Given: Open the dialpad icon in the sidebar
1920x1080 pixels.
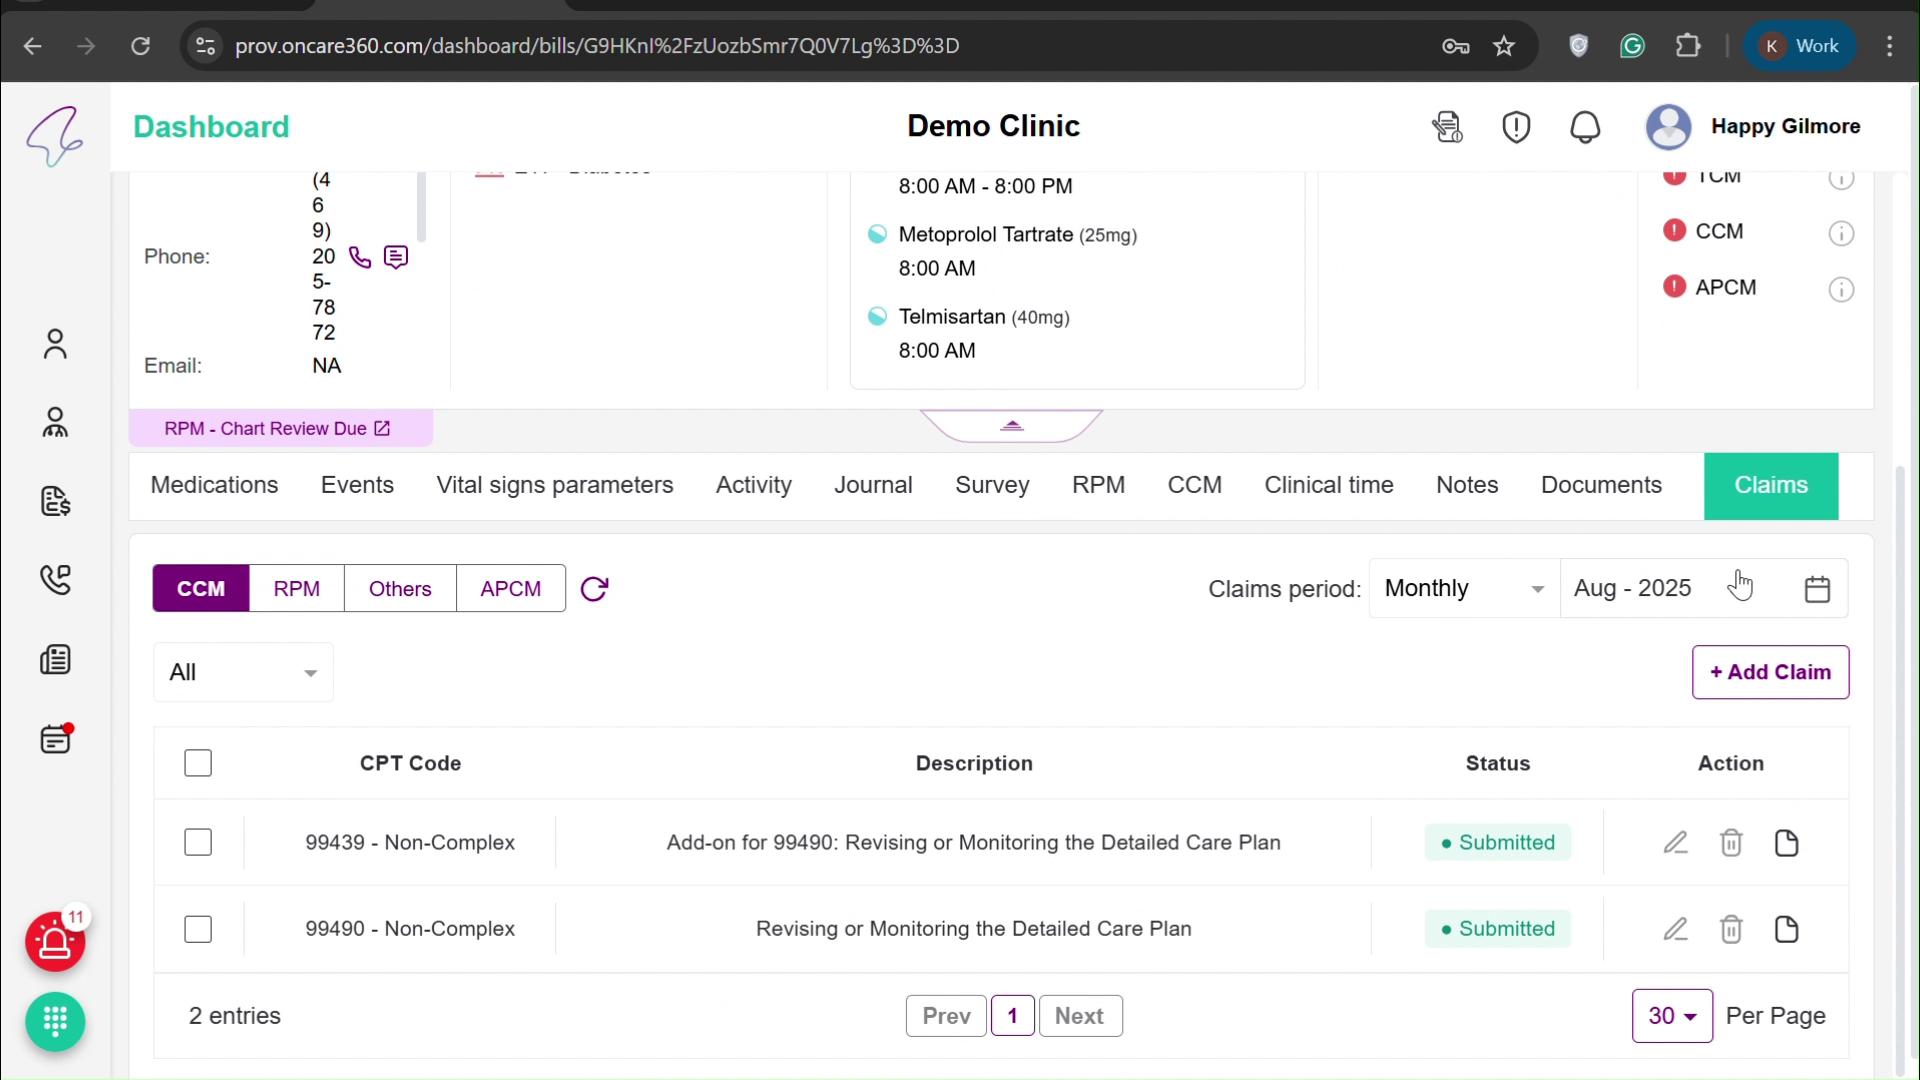Looking at the screenshot, I should [x=55, y=1022].
